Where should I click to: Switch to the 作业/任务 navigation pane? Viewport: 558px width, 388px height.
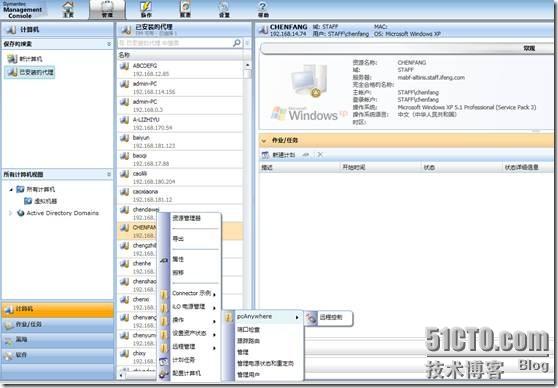pyautogui.click(x=58, y=324)
